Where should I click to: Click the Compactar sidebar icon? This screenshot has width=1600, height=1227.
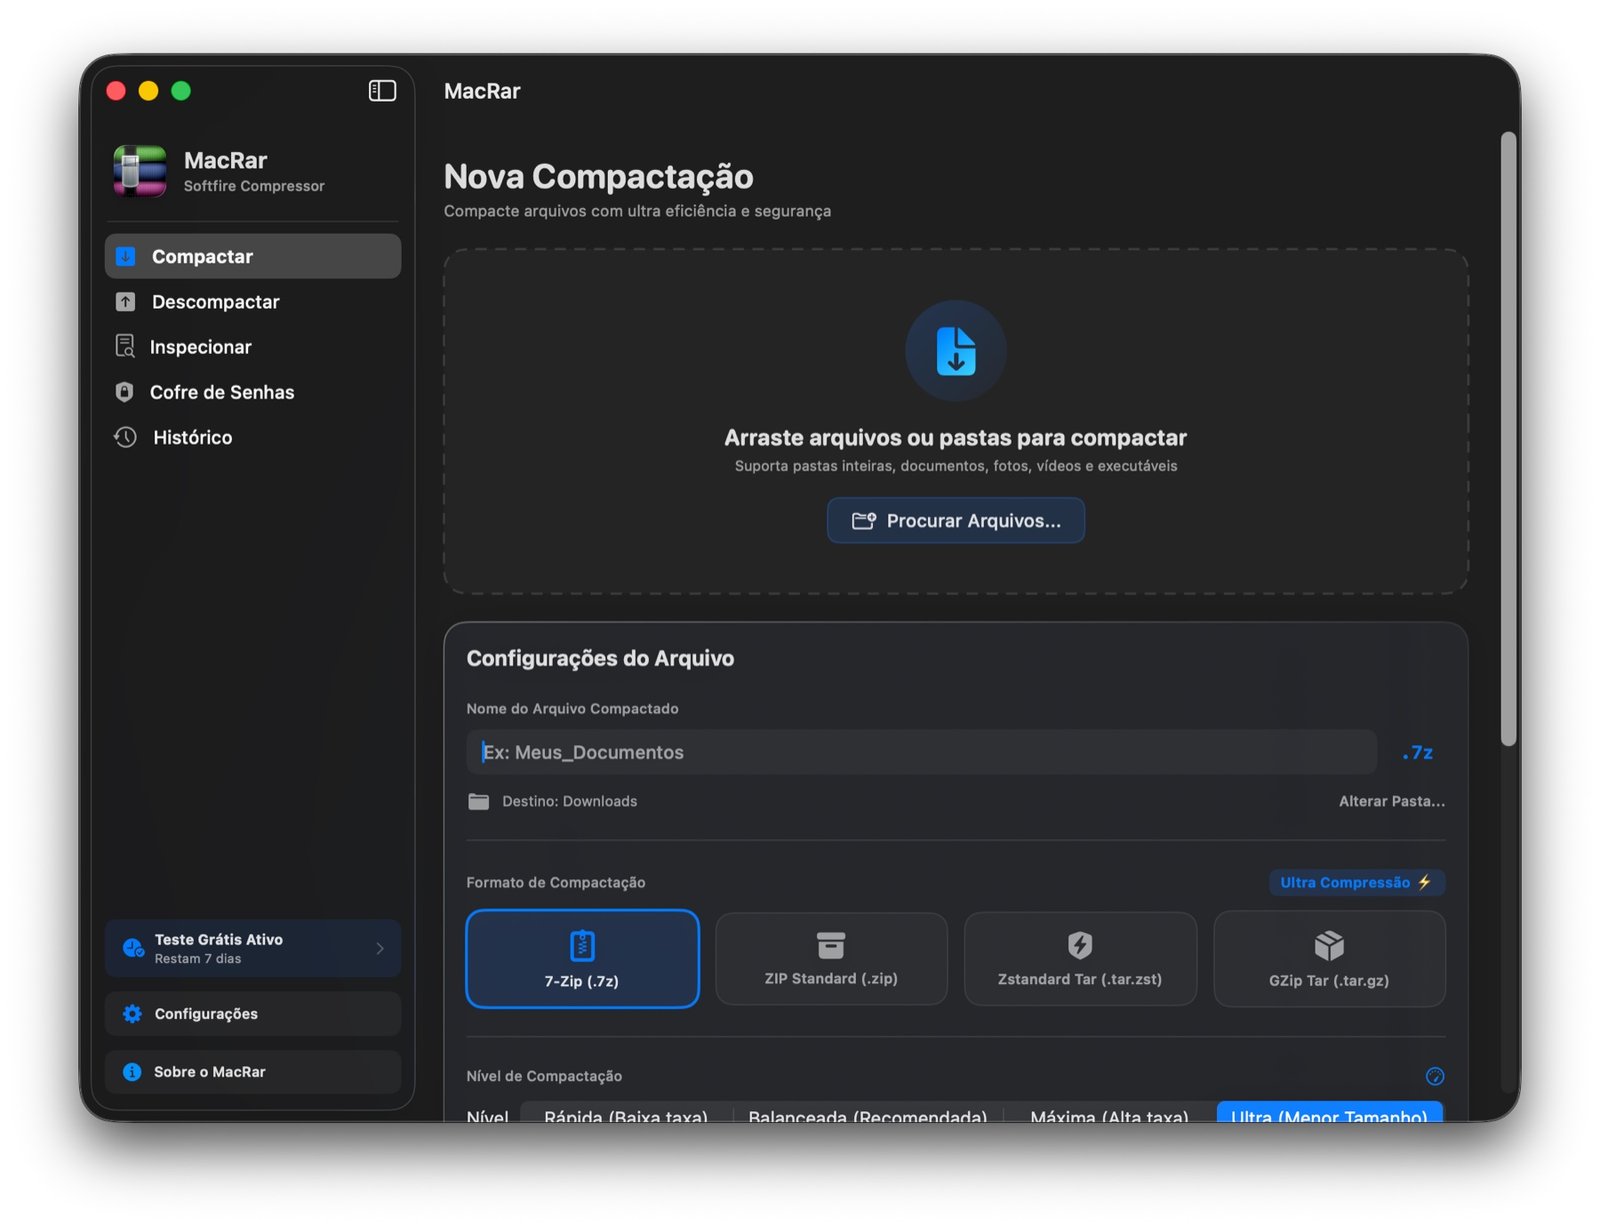[126, 257]
